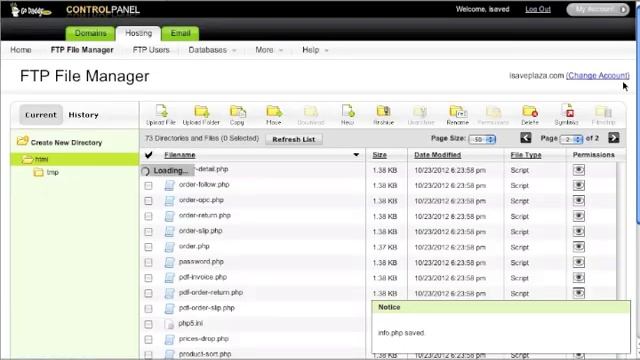640x360 pixels.
Task: Check the box for order-follow.php
Action: (x=149, y=186)
